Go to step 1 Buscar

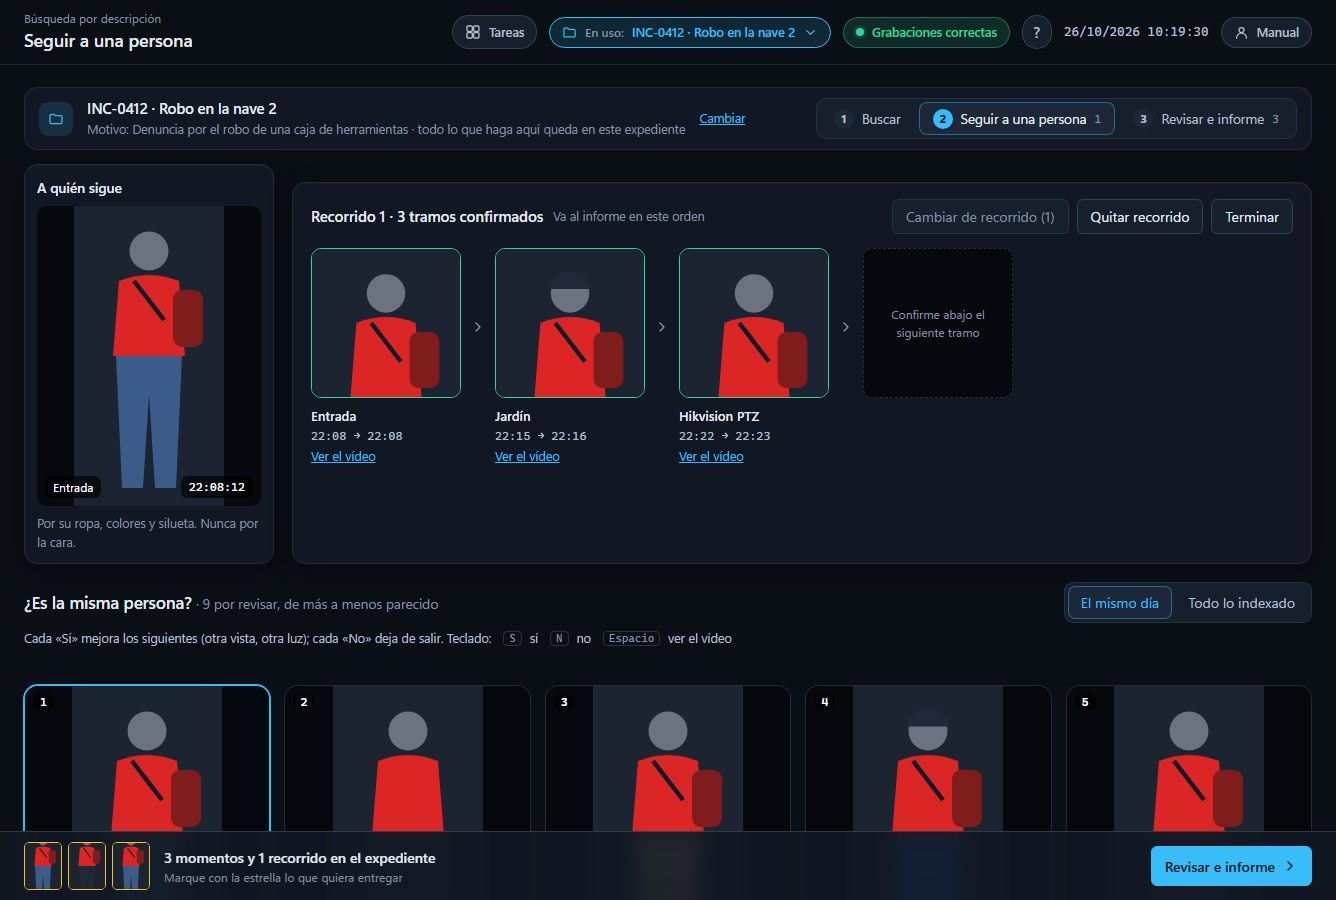[x=868, y=119]
